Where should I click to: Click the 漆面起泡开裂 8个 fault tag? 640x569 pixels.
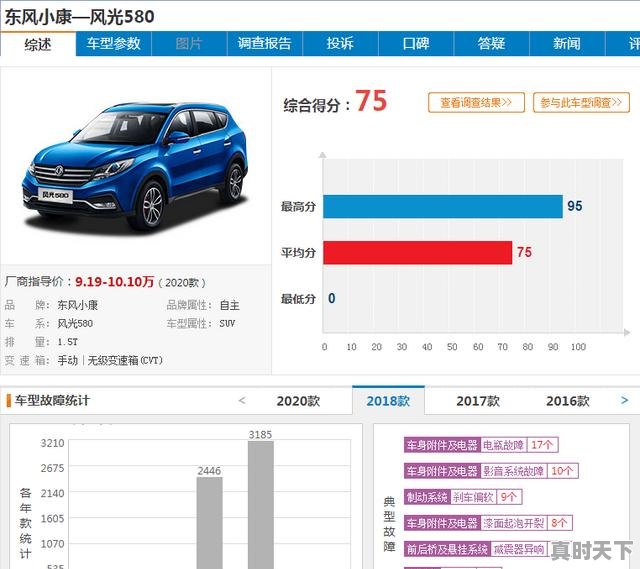click(x=488, y=523)
